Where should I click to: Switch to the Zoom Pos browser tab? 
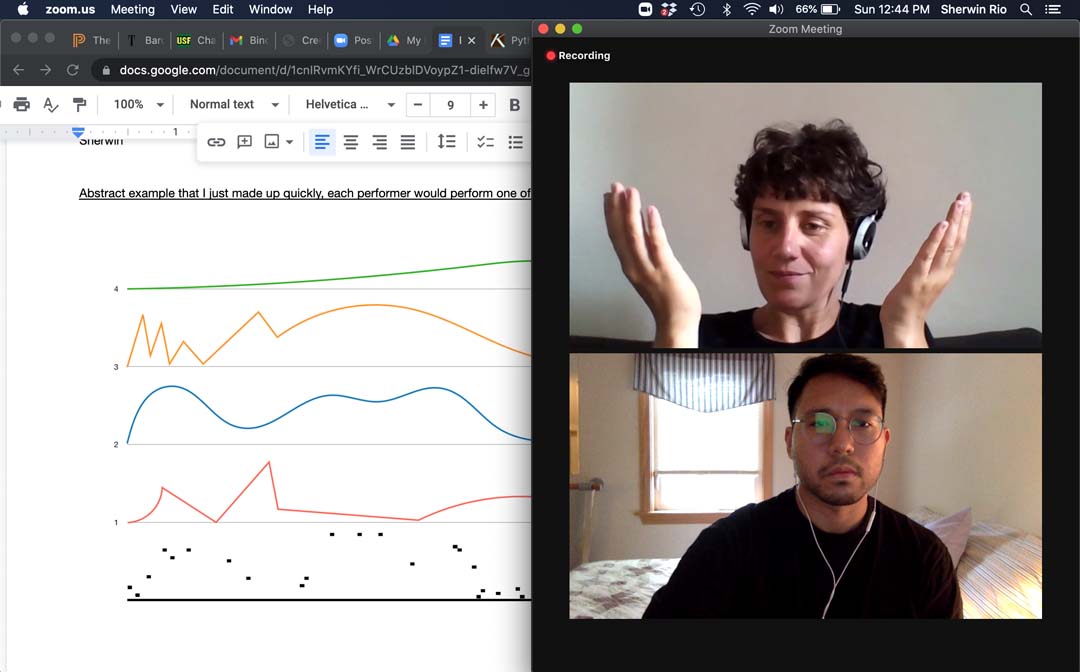point(353,40)
